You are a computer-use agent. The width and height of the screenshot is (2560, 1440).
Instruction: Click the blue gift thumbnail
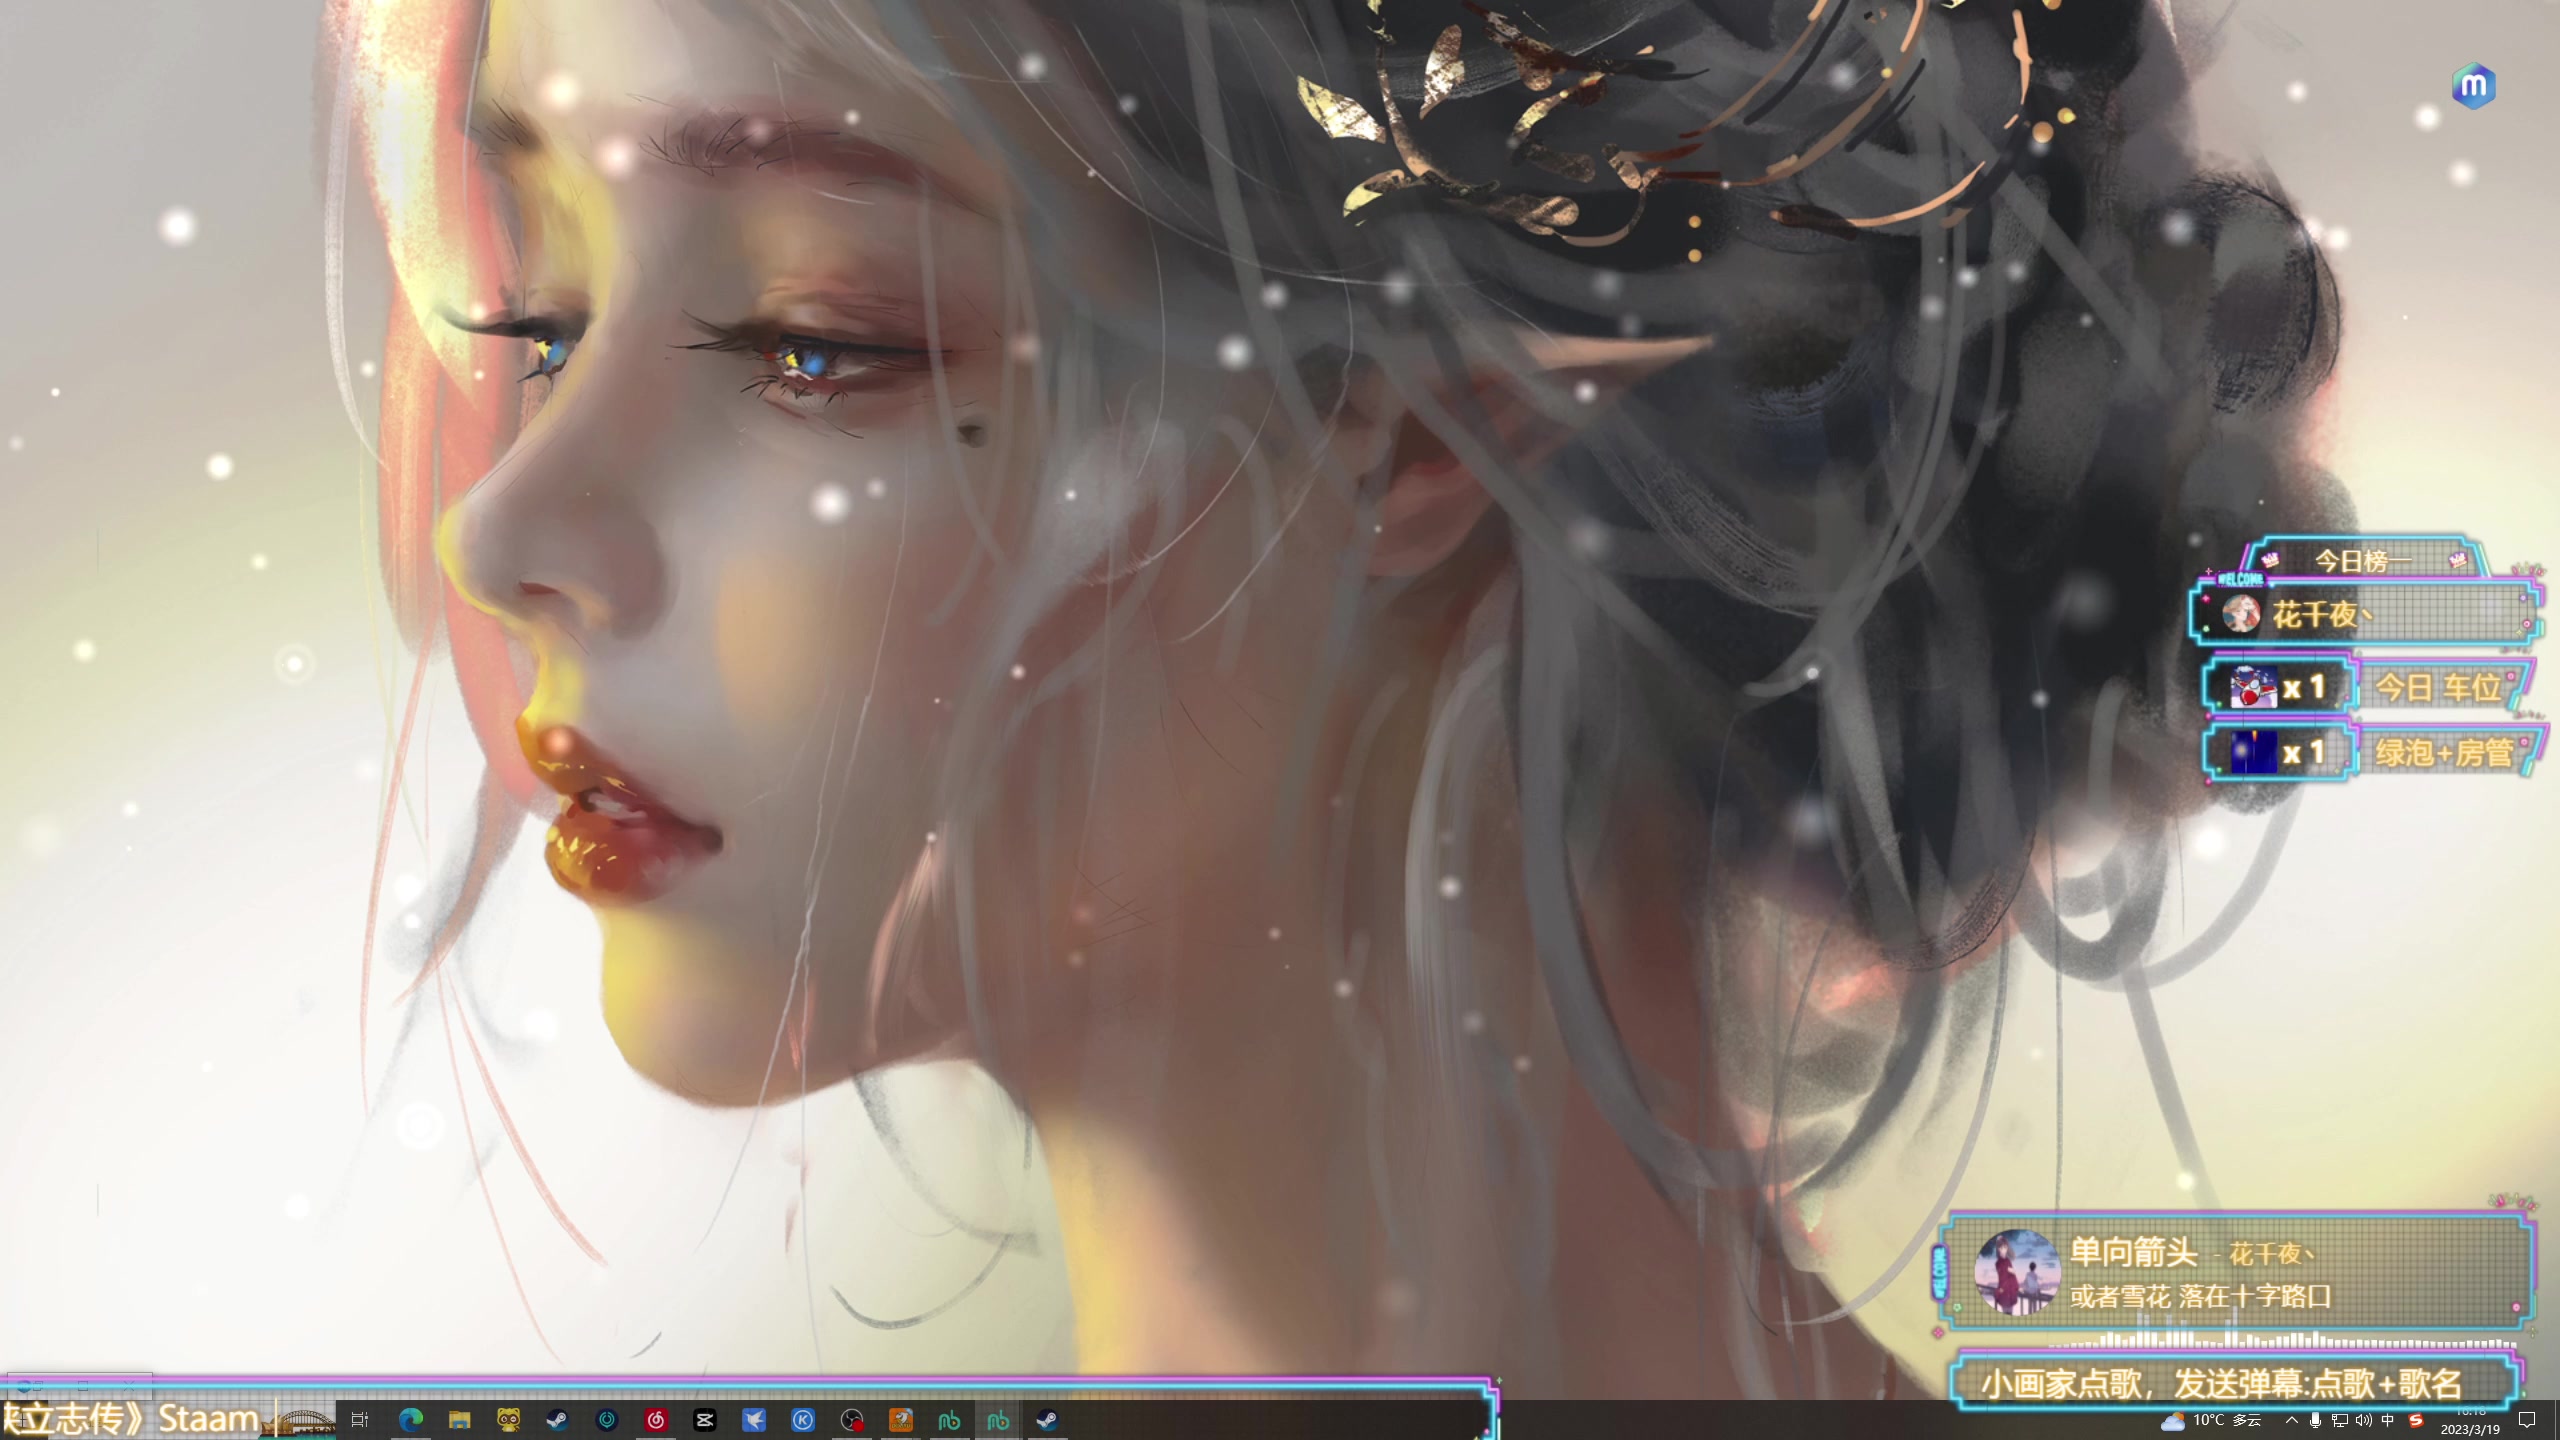[2253, 752]
